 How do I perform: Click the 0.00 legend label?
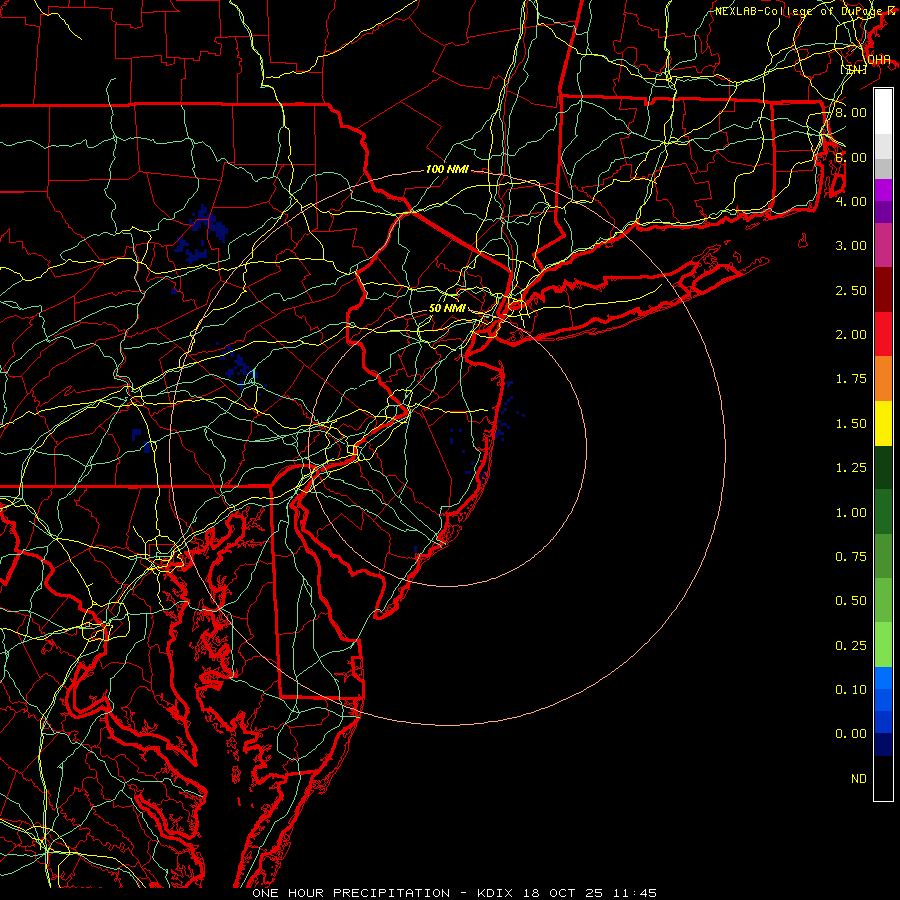coord(851,734)
